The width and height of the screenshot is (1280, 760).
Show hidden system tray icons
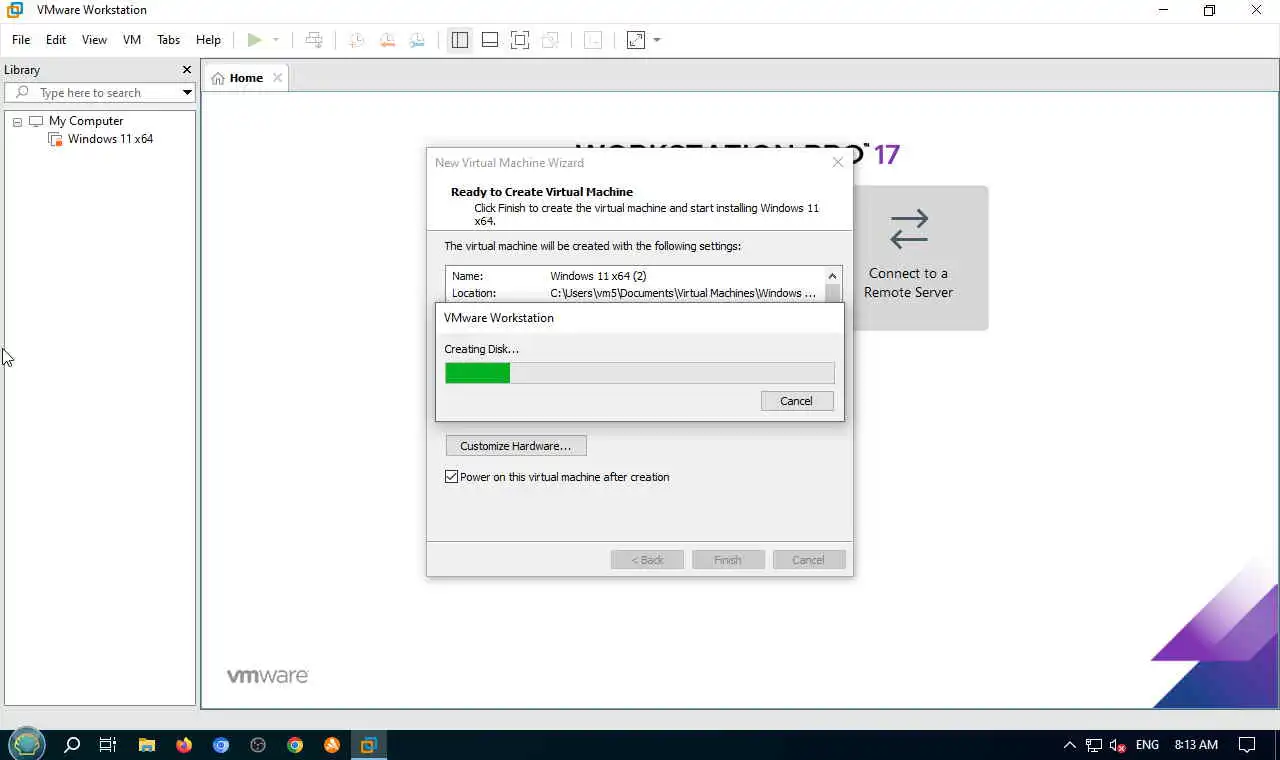tap(1069, 745)
